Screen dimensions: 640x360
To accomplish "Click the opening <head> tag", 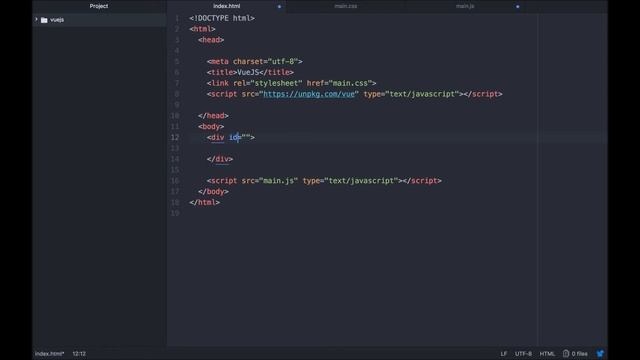I will click(x=211, y=40).
